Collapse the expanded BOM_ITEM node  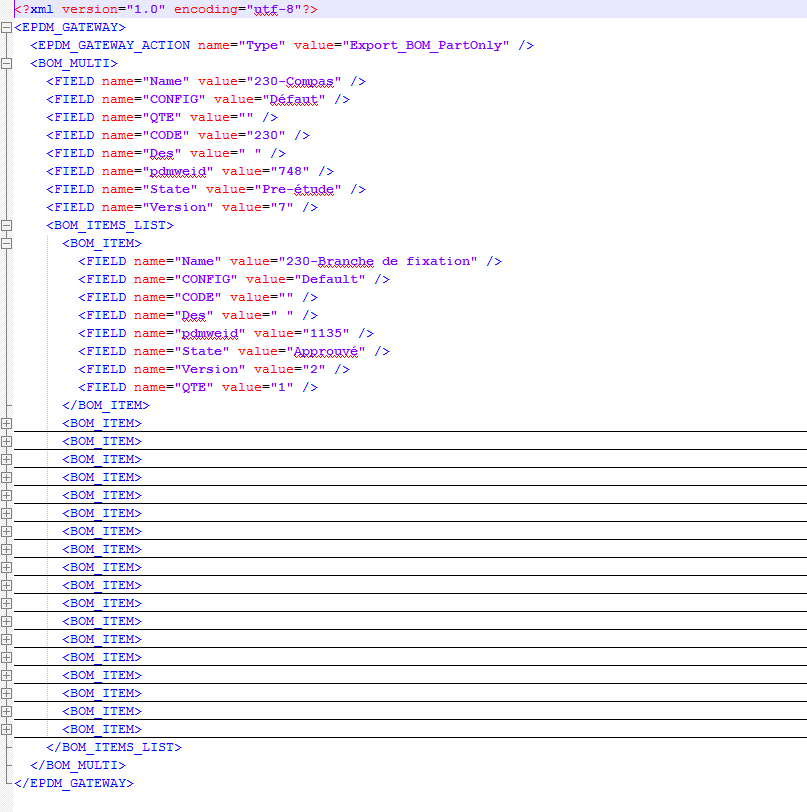pyautogui.click(x=6, y=243)
